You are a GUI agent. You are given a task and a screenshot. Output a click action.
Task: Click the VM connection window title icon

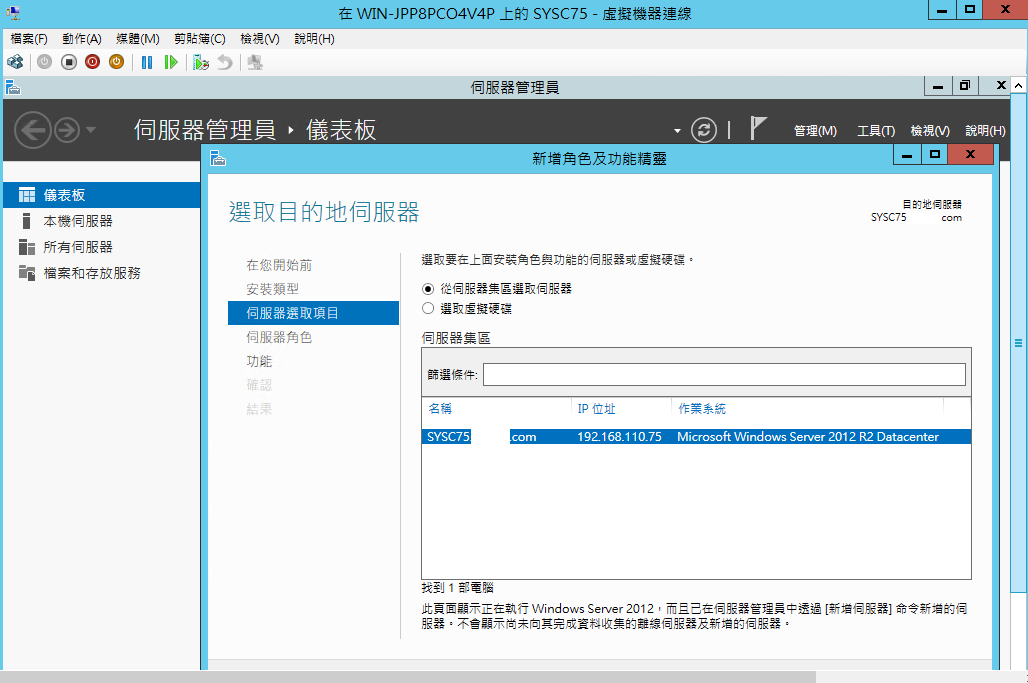tap(12, 12)
